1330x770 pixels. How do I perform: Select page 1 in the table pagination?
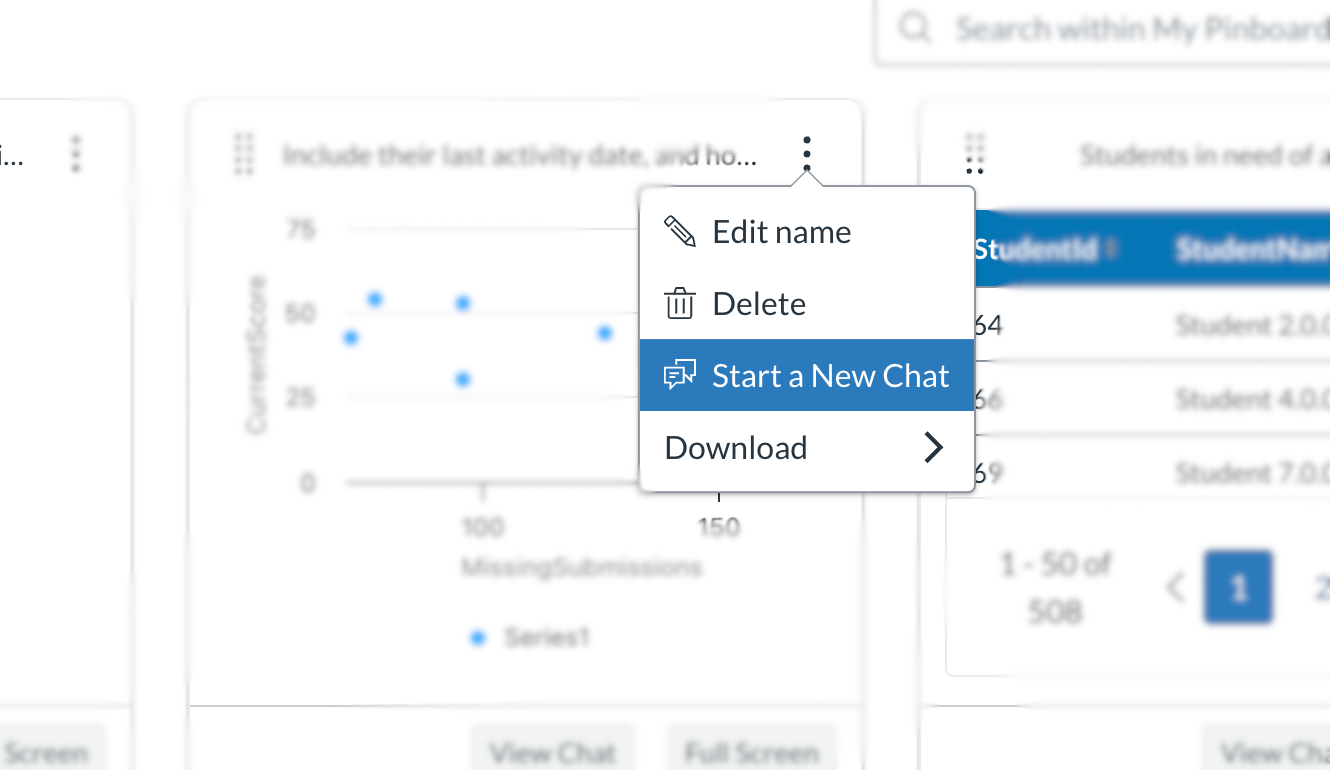(1238, 588)
